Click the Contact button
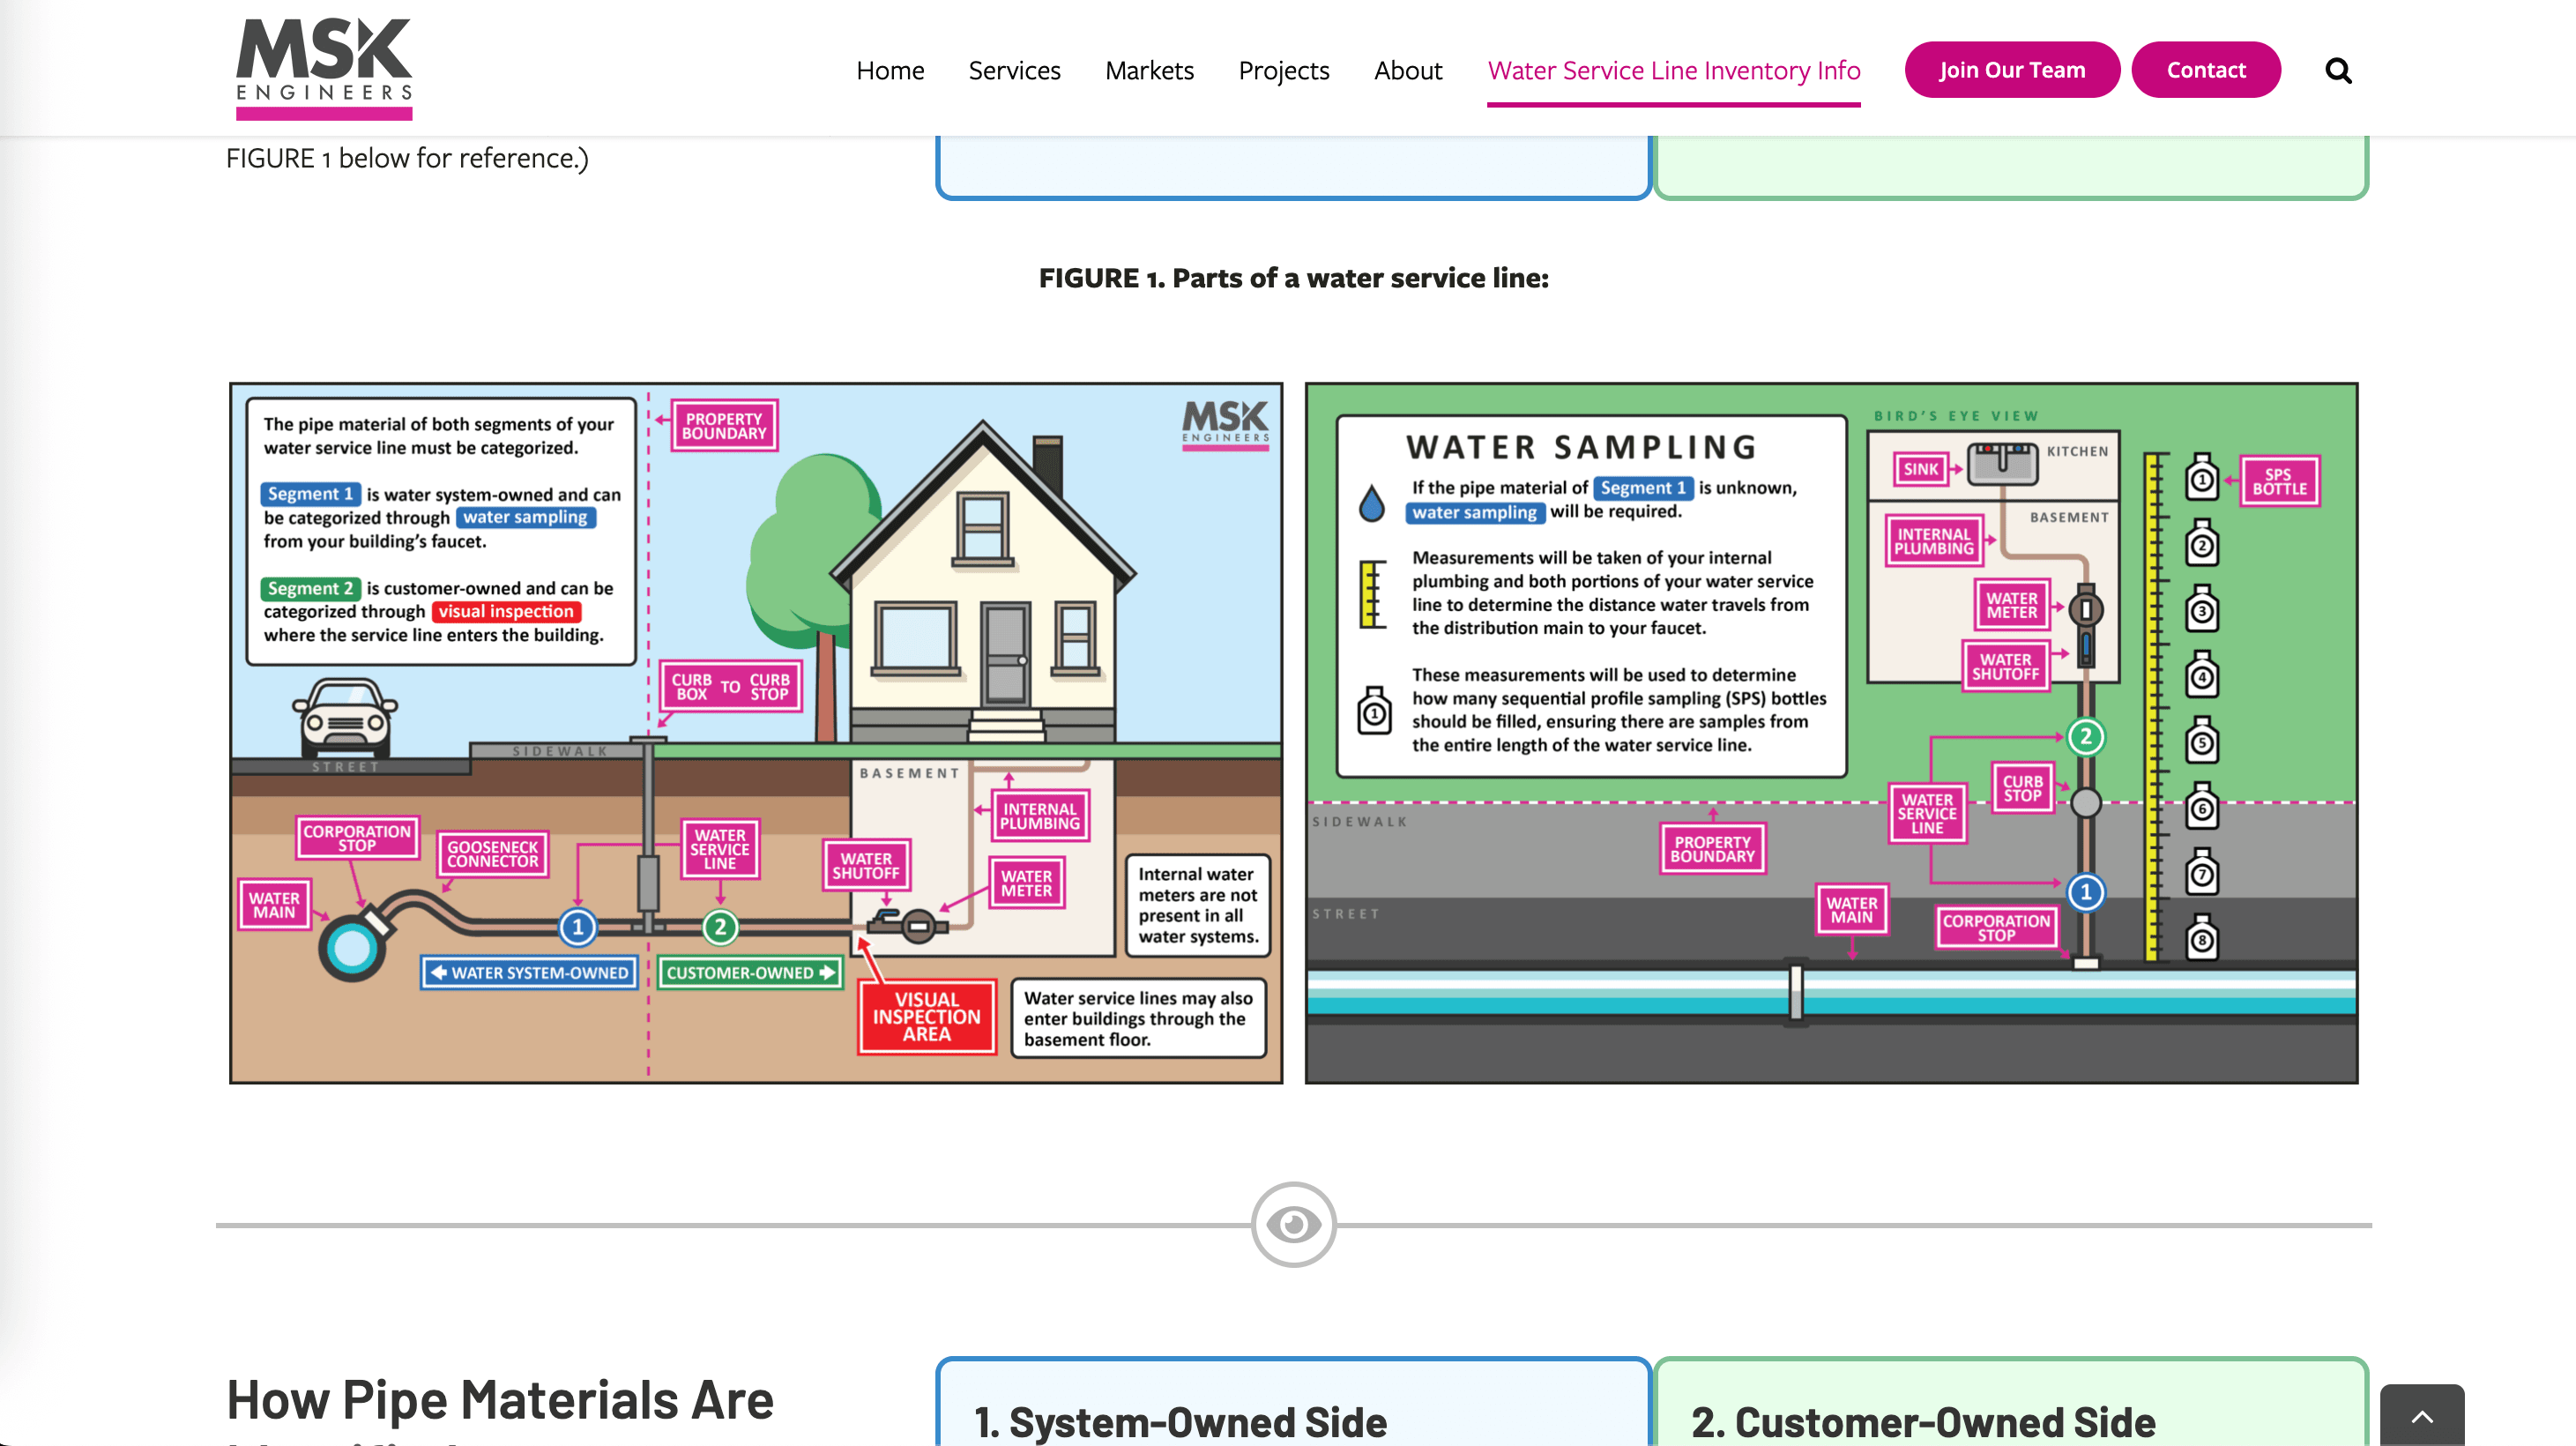Viewport: 2576px width, 1446px height. [x=2206, y=69]
